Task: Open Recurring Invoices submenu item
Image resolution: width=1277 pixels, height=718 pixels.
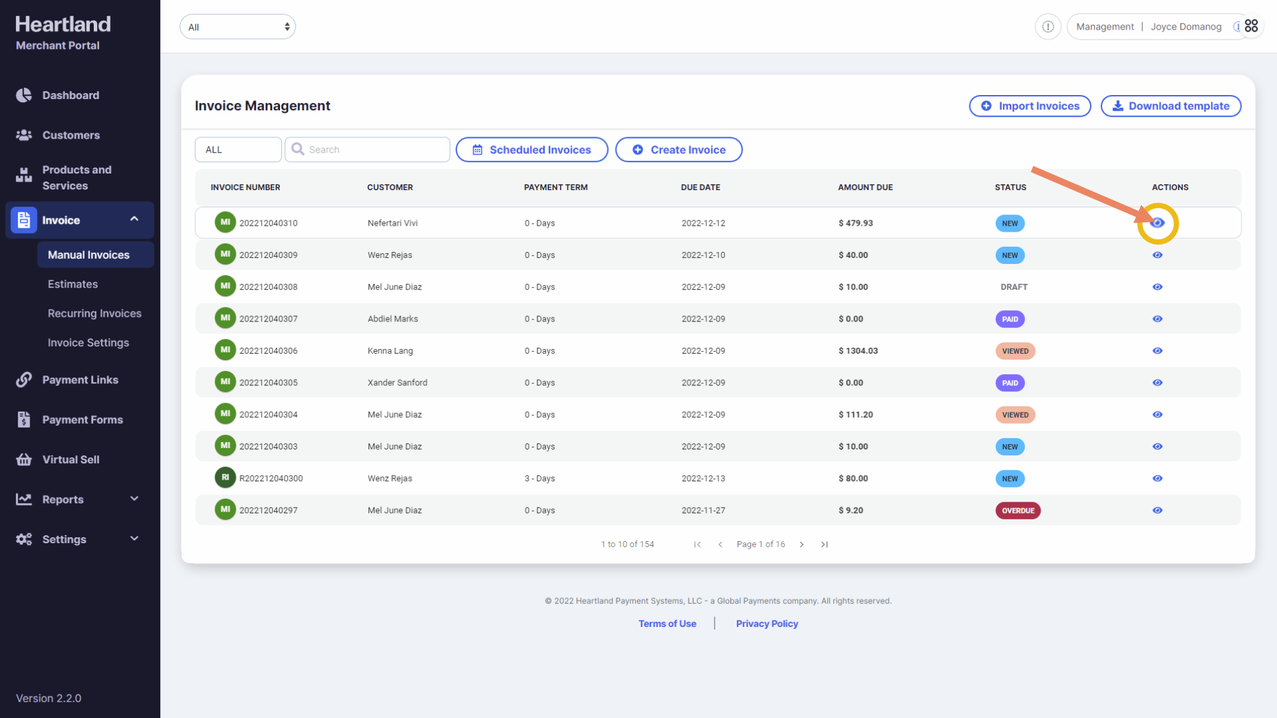Action: [94, 313]
